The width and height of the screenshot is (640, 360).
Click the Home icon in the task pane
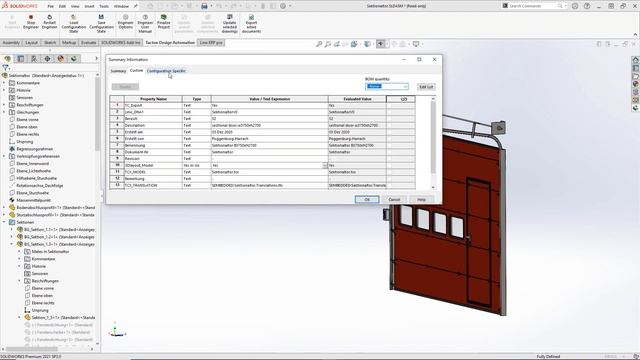click(636, 60)
